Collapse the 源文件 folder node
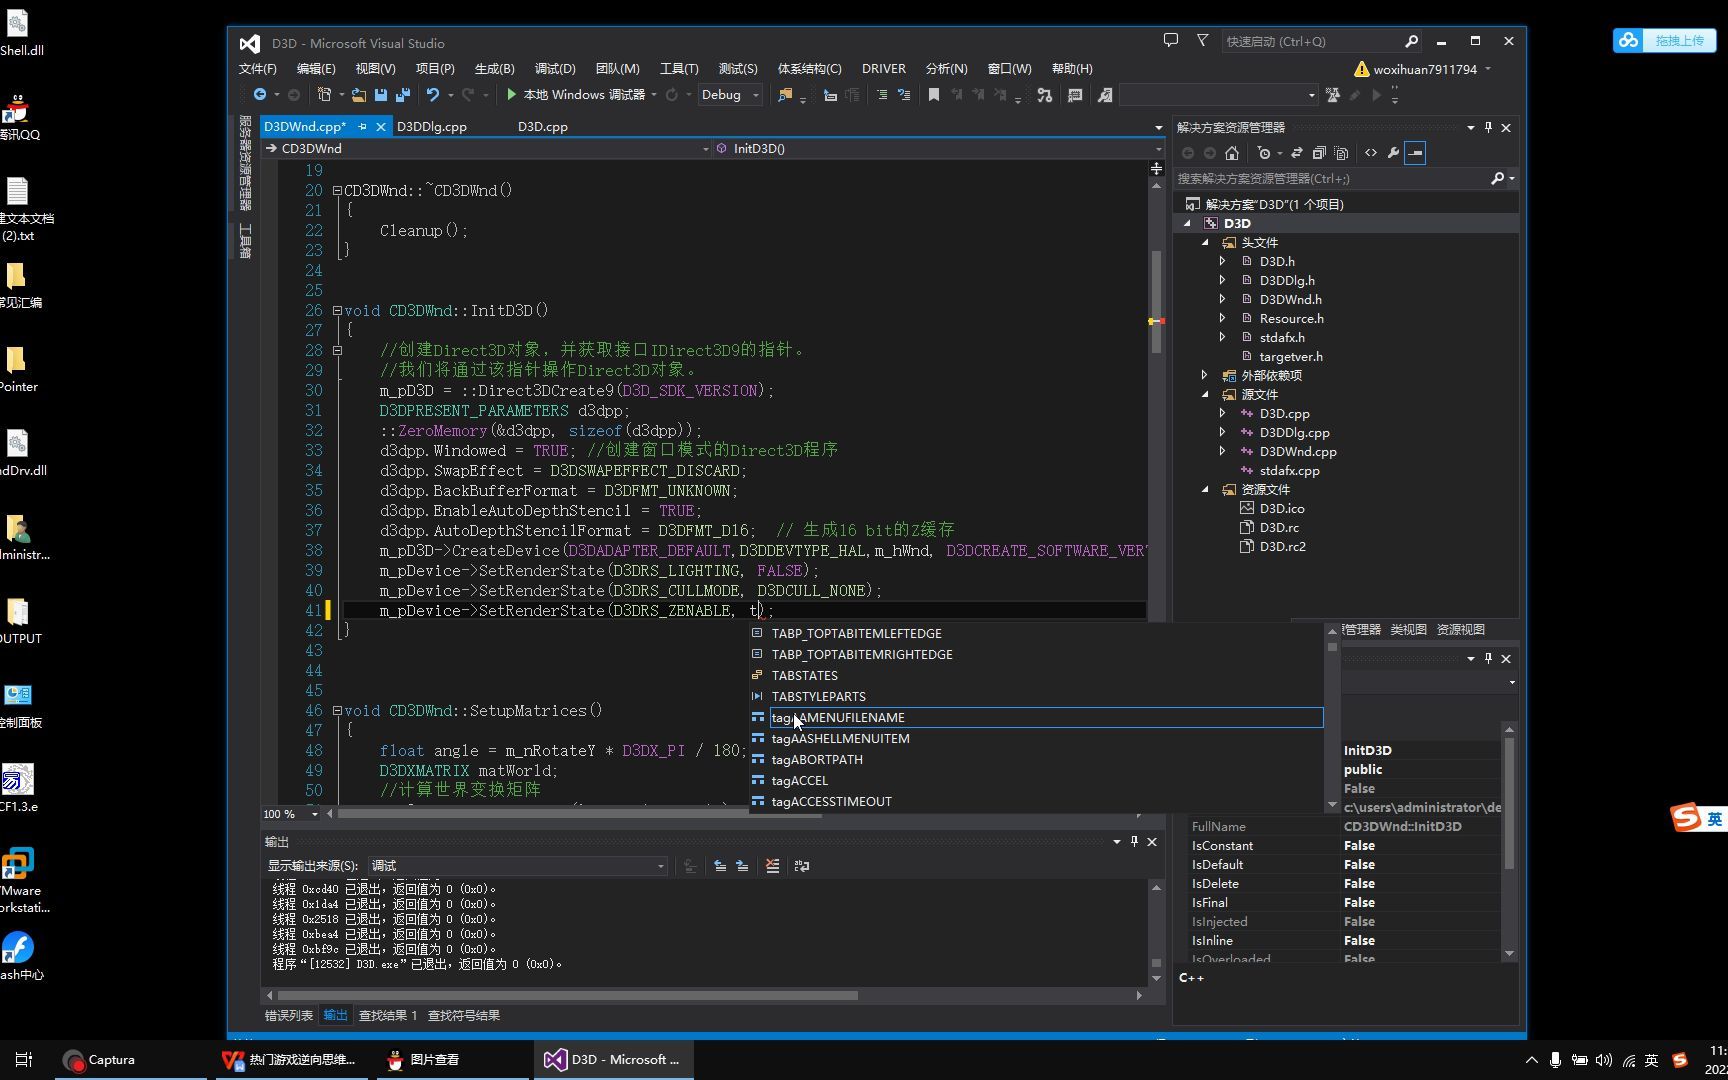 (x=1205, y=394)
